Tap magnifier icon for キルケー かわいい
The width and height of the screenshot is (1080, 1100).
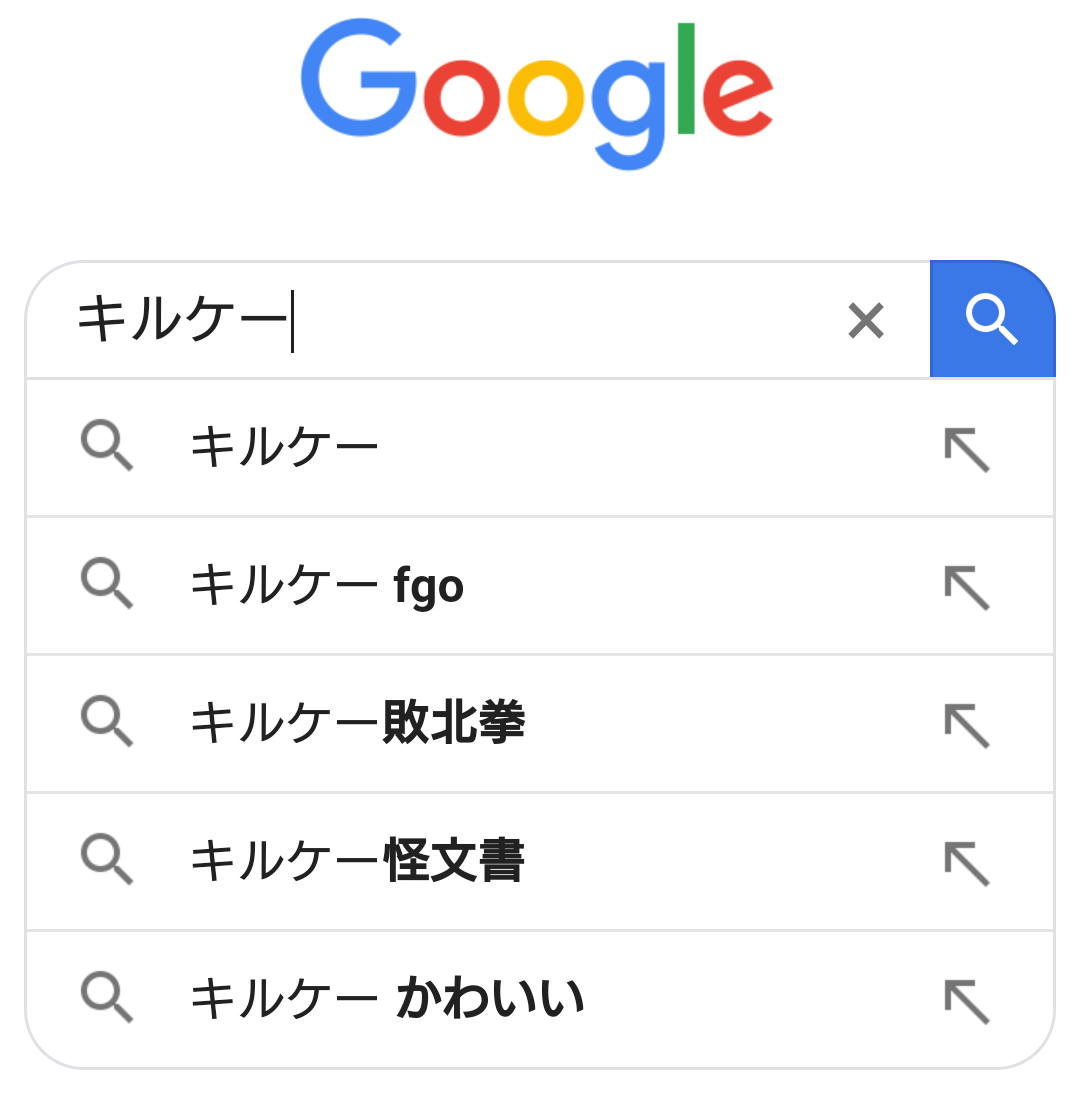(106, 998)
